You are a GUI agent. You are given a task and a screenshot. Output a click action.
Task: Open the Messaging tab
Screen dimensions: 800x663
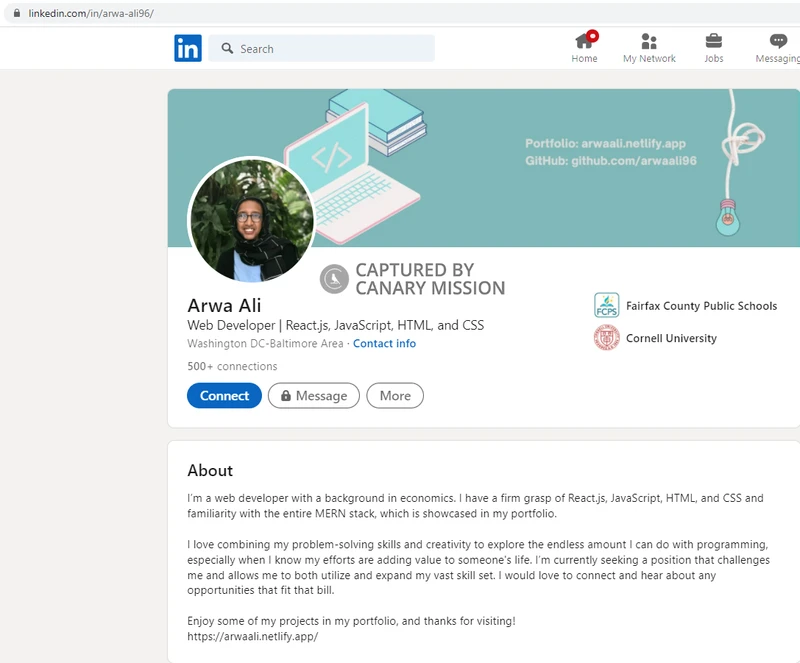pos(778,48)
